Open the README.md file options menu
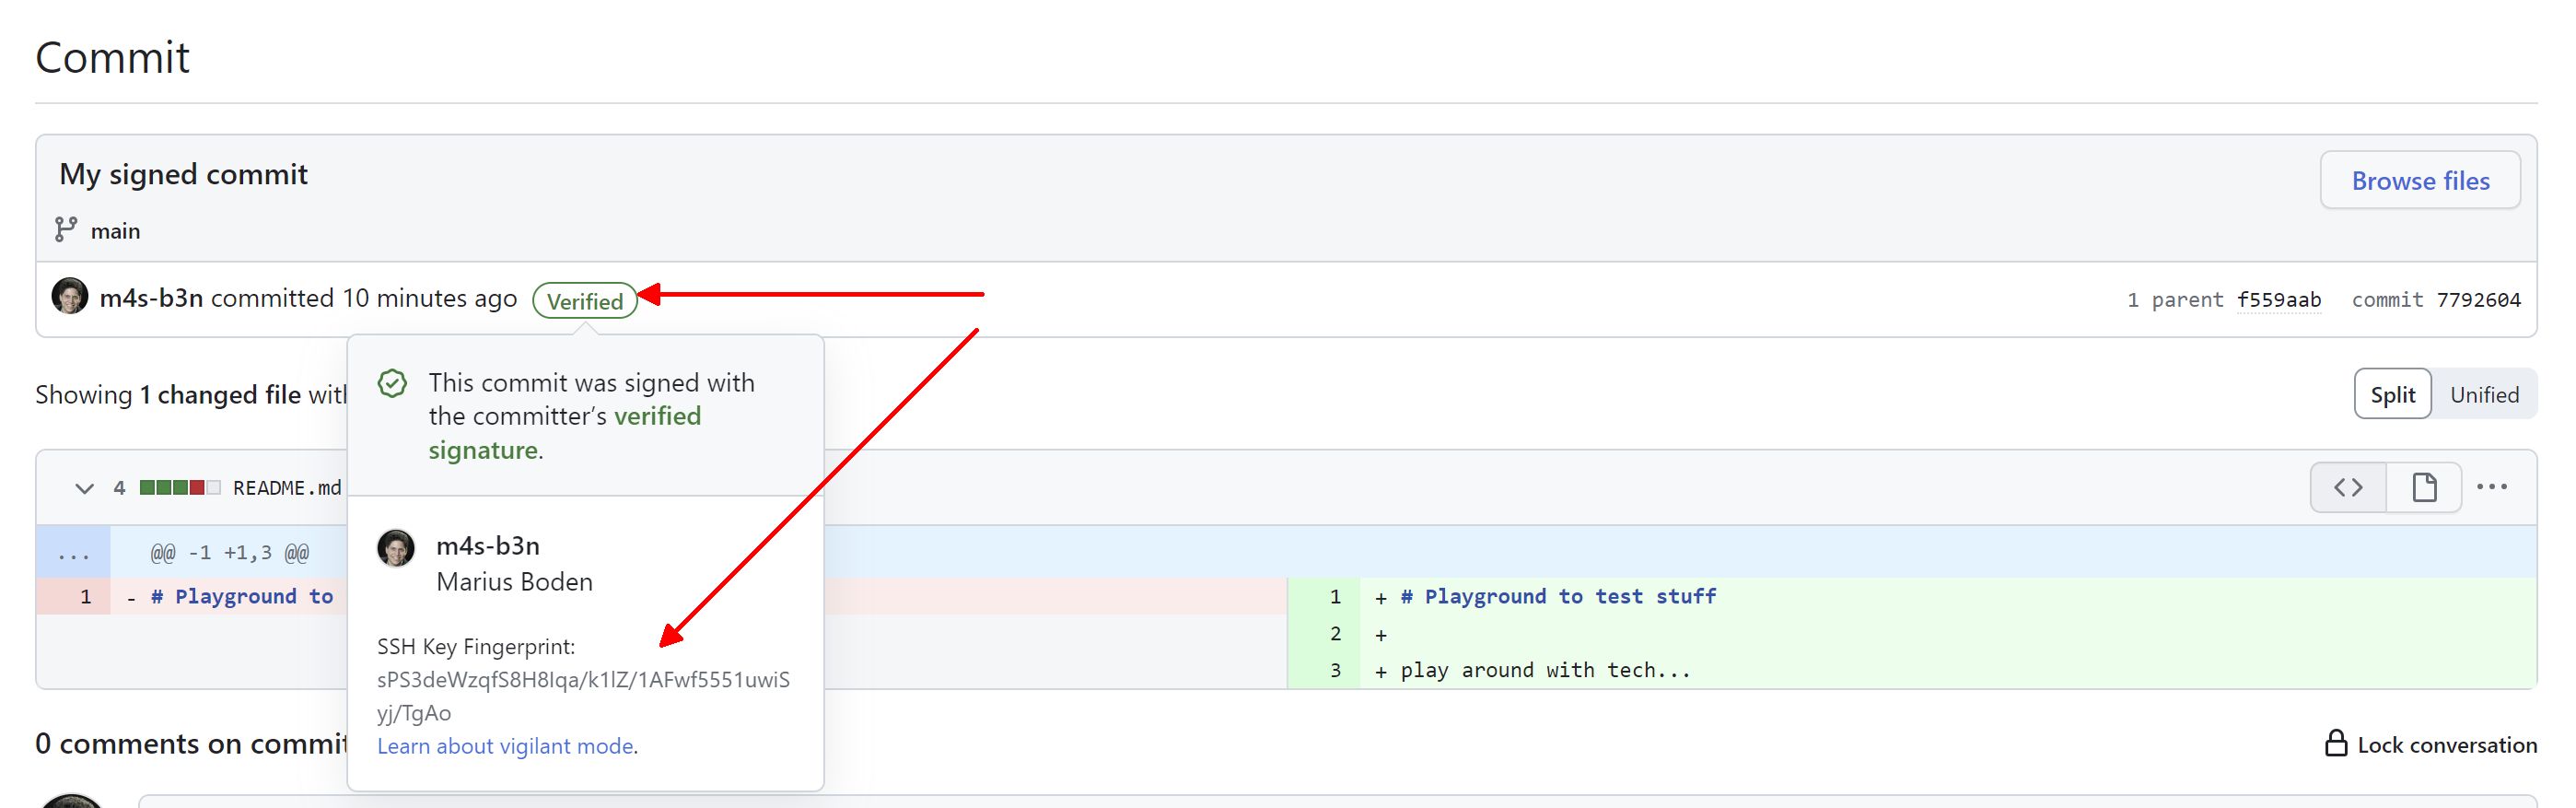 [2491, 487]
